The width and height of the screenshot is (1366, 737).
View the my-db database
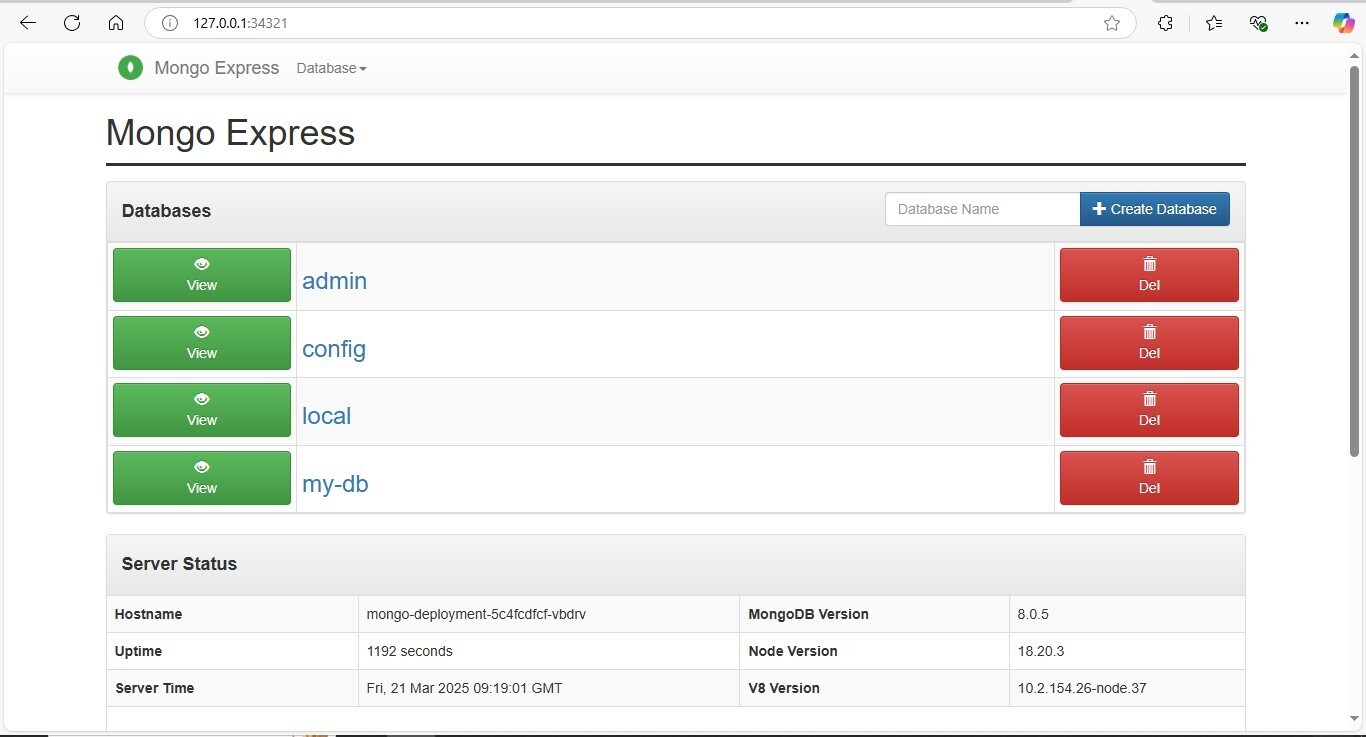(202, 478)
